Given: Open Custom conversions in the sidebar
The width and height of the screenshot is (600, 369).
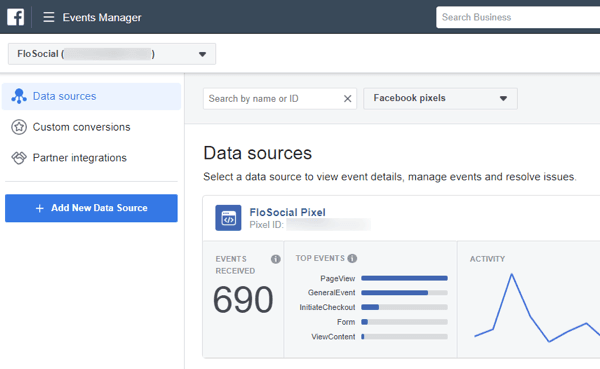Looking at the screenshot, I should [x=91, y=127].
